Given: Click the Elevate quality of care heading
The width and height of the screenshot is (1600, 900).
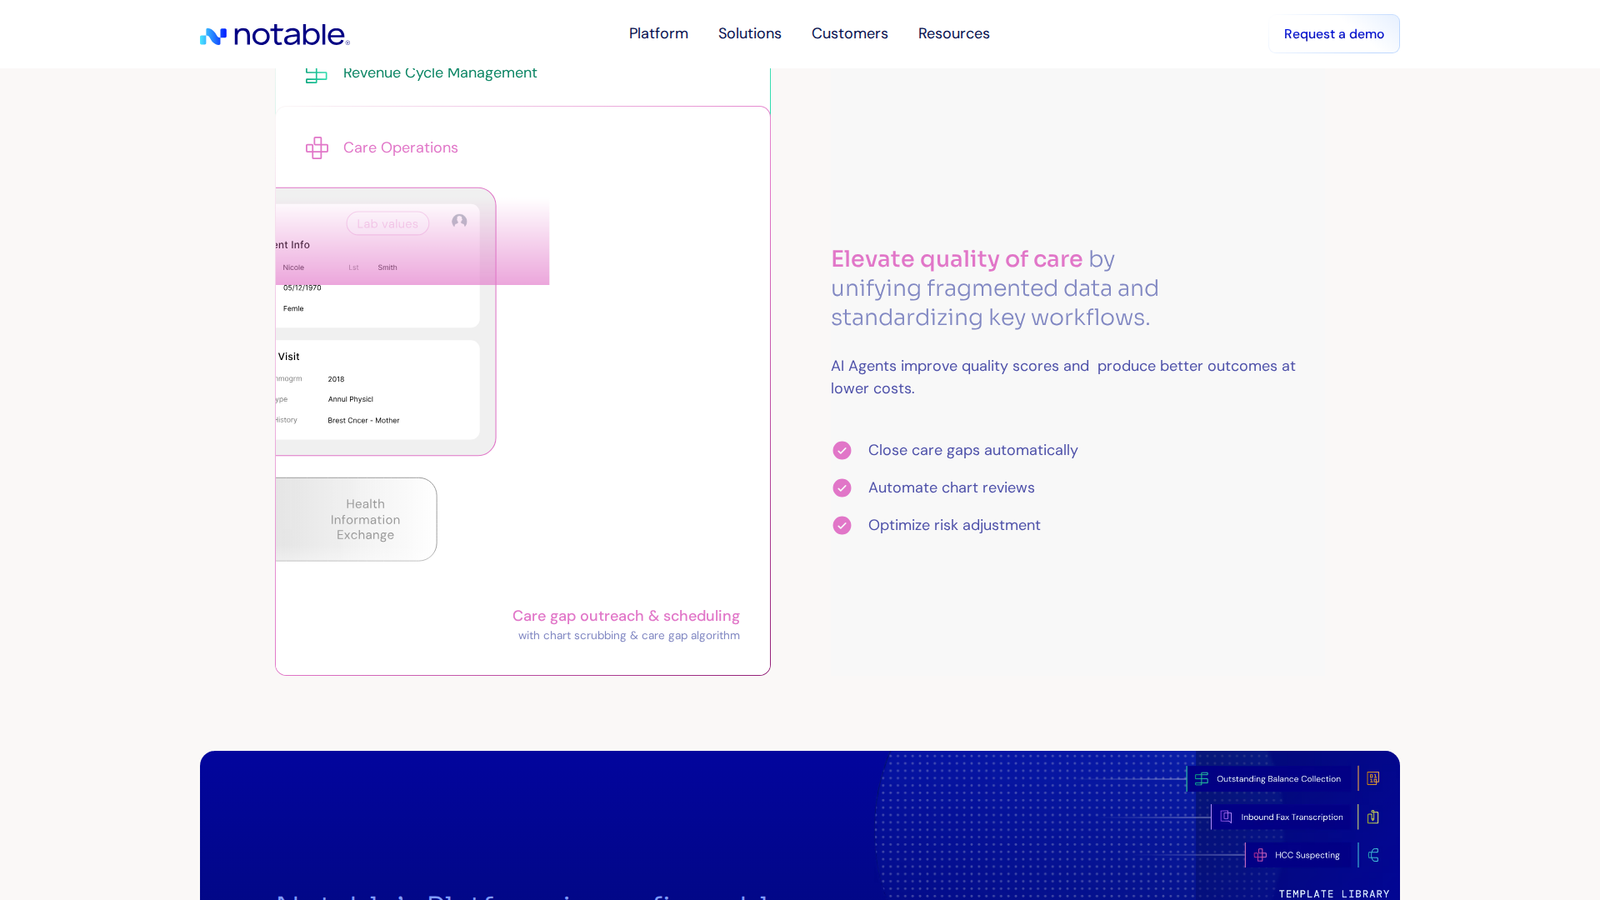Looking at the screenshot, I should pos(957,259).
